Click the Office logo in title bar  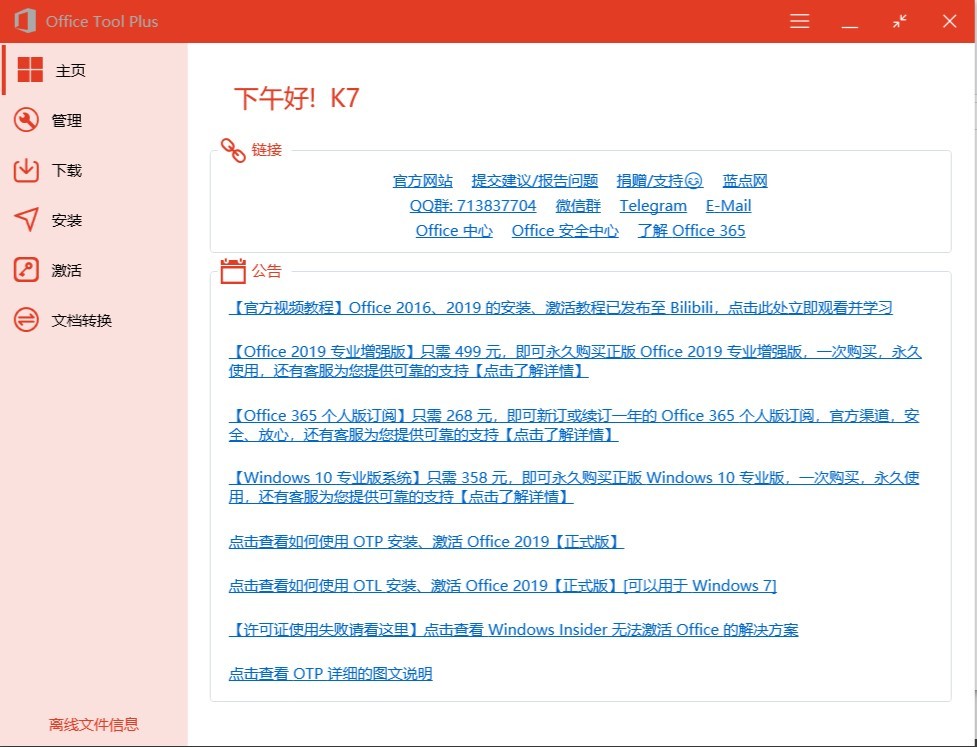24,21
